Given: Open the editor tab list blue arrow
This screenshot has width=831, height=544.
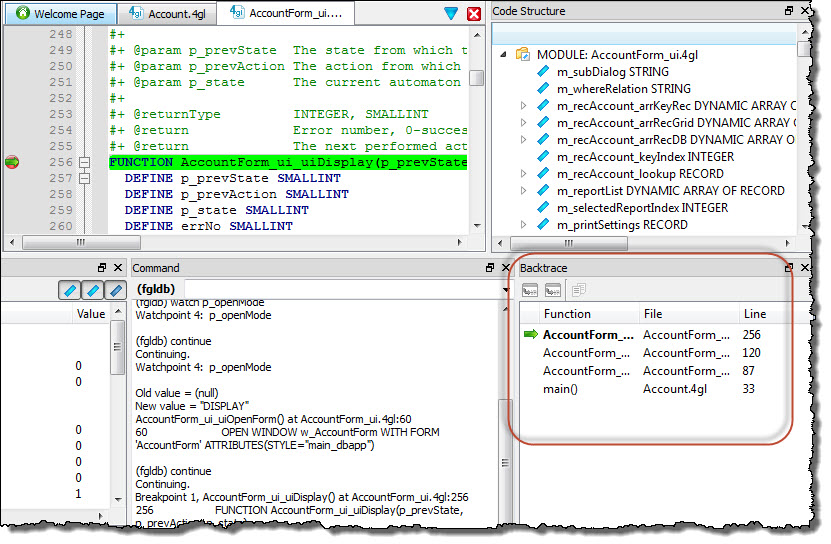Looking at the screenshot, I should 451,14.
